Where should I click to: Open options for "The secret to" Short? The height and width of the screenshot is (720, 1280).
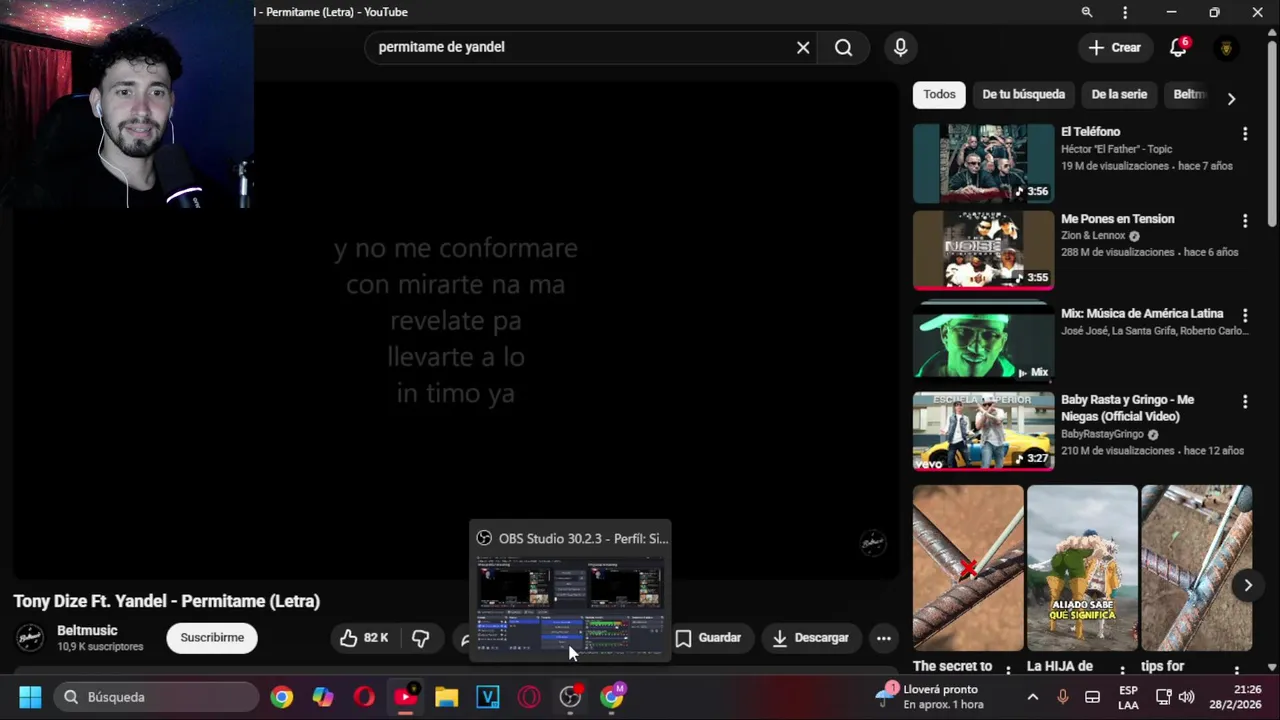[x=1008, y=669]
